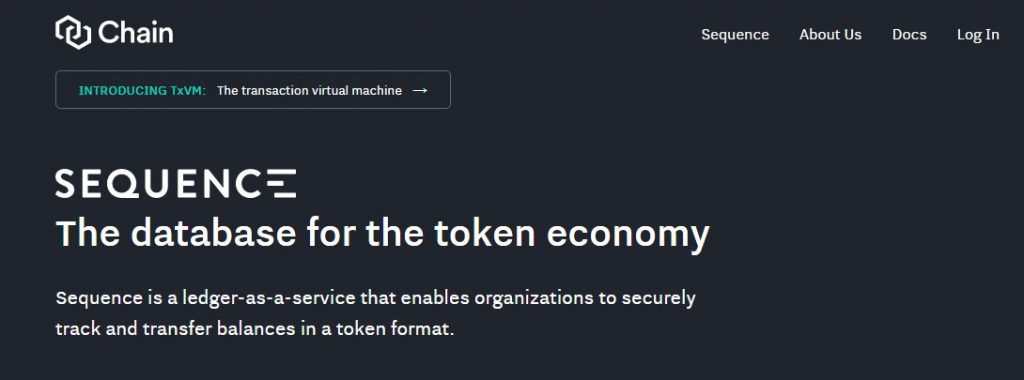Open 'The transaction virtual machine' announcement
Screen dimensions: 1024x380
pyautogui.click(x=309, y=91)
